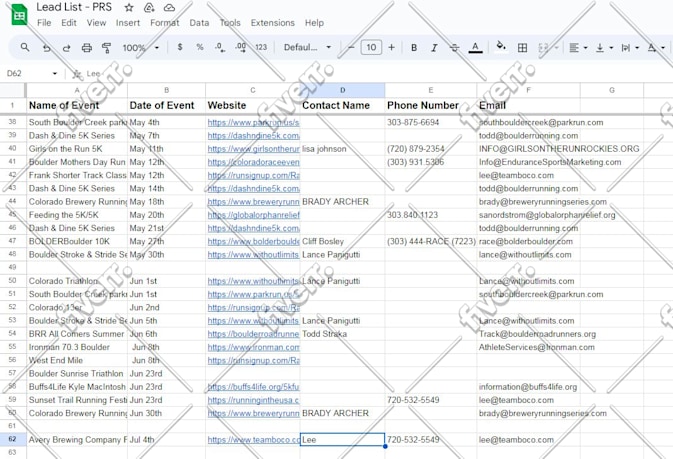Redo the last action
Image resolution: width=673 pixels, height=459 pixels.
[x=67, y=48]
